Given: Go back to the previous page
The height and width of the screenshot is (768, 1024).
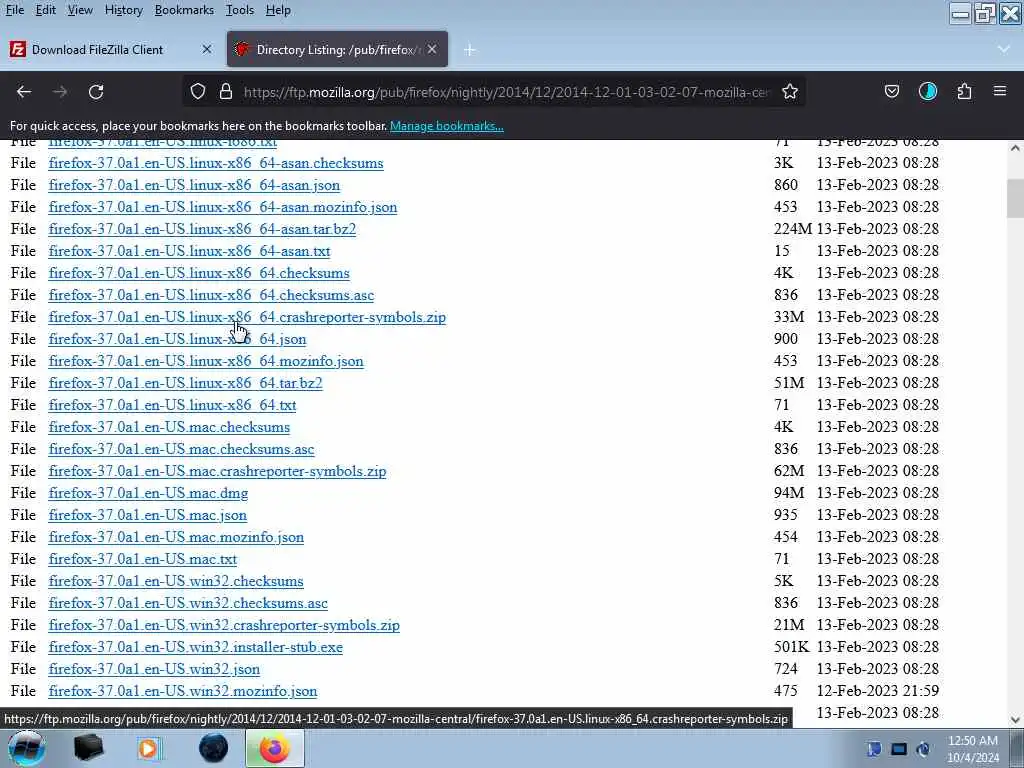Looking at the screenshot, I should click(x=24, y=92).
